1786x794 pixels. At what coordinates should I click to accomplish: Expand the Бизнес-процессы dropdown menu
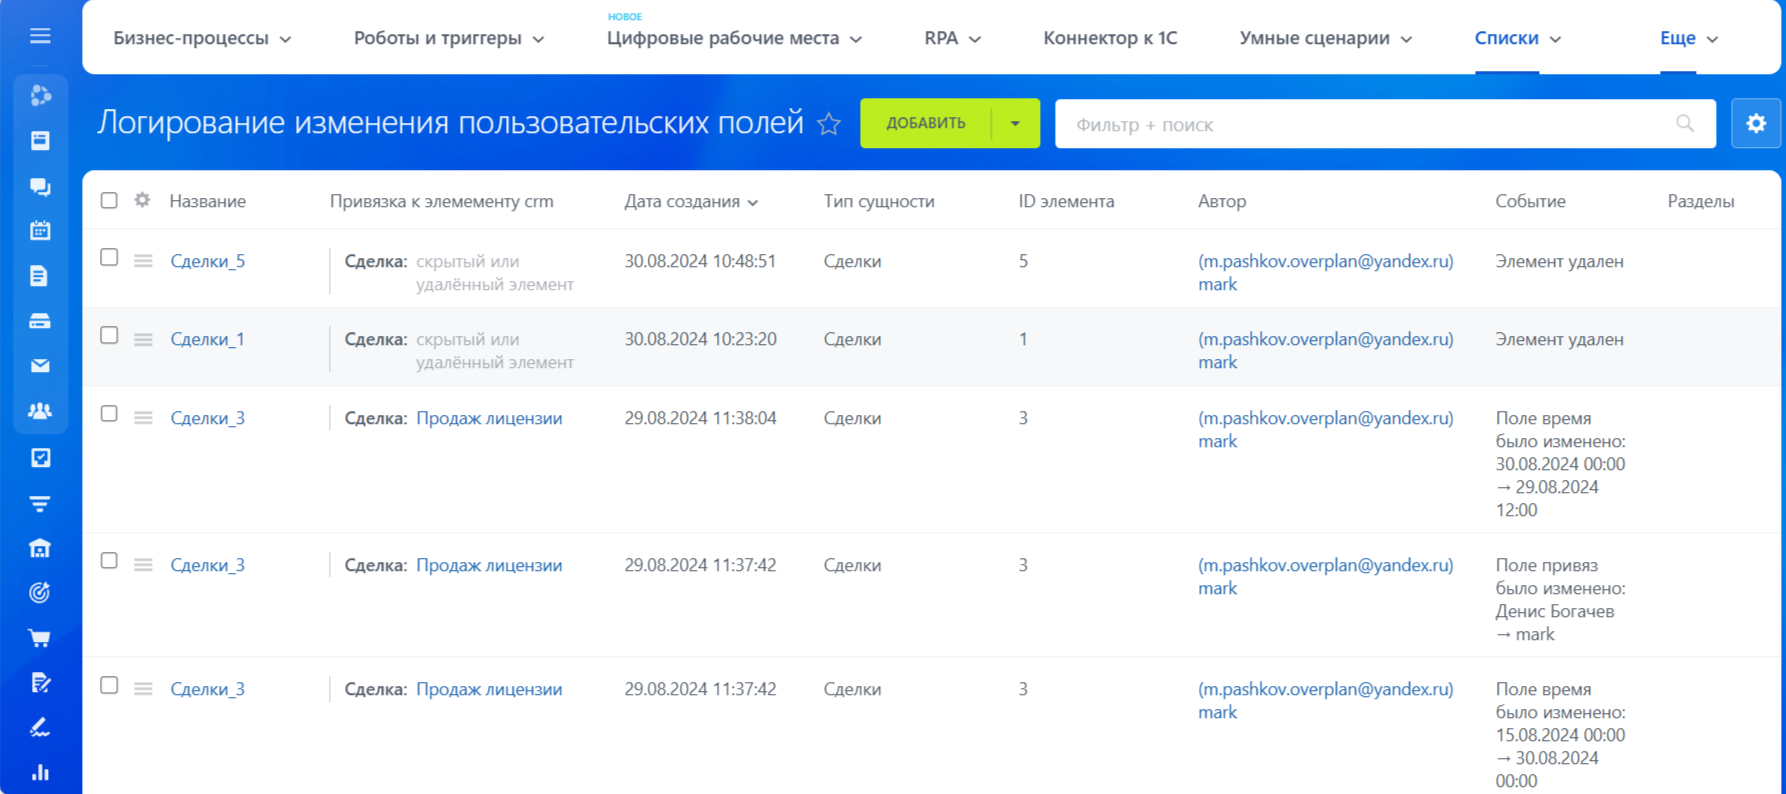point(202,38)
